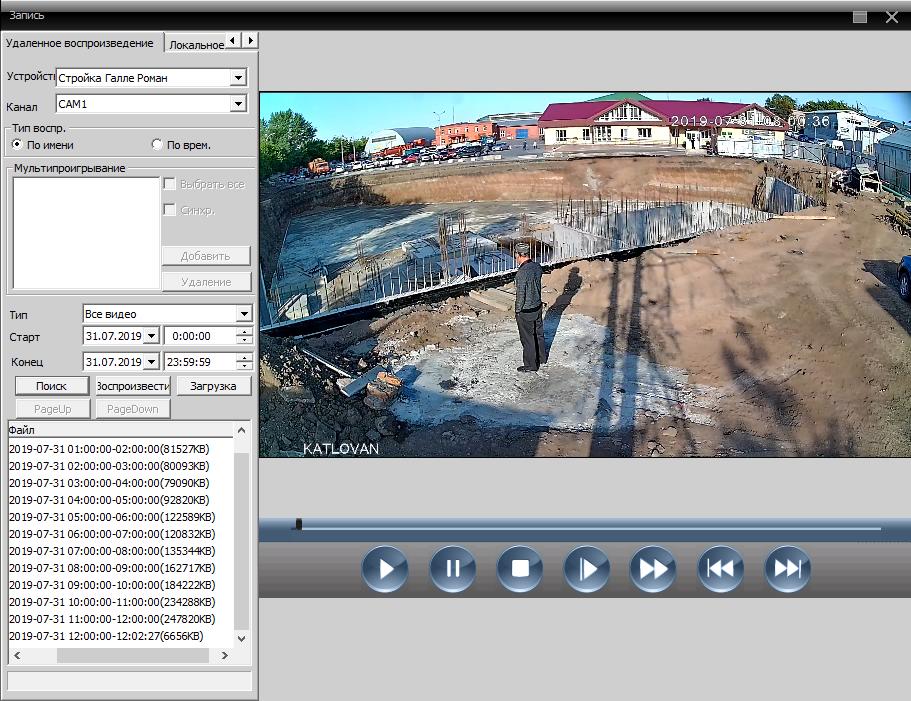Click the 'Загрузка' download button
Screen dimensions: 911x701
tap(213, 386)
